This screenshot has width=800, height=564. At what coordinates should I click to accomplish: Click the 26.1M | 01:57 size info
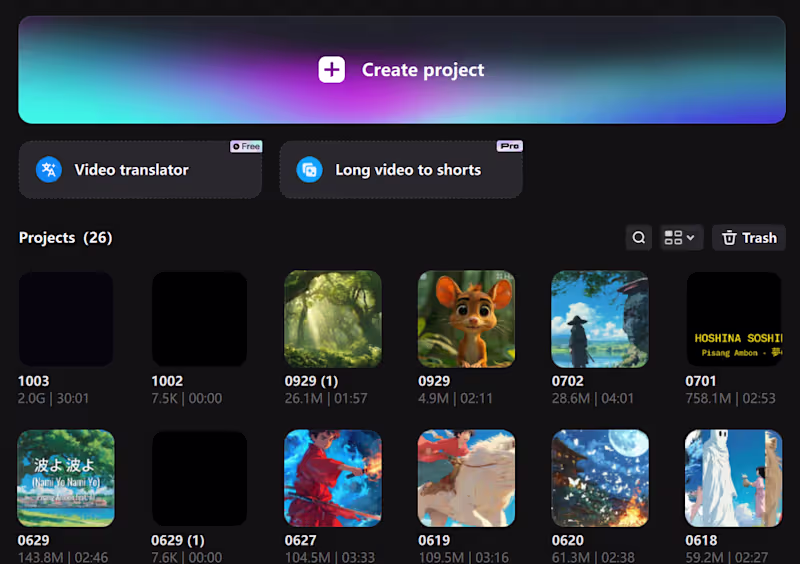(326, 399)
